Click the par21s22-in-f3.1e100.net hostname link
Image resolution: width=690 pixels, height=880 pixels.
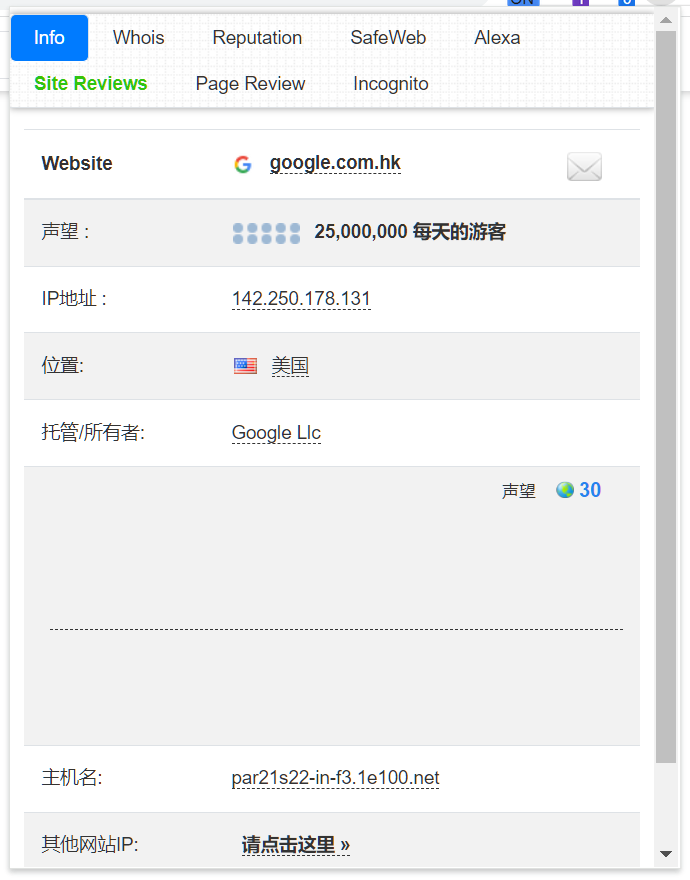click(x=335, y=778)
